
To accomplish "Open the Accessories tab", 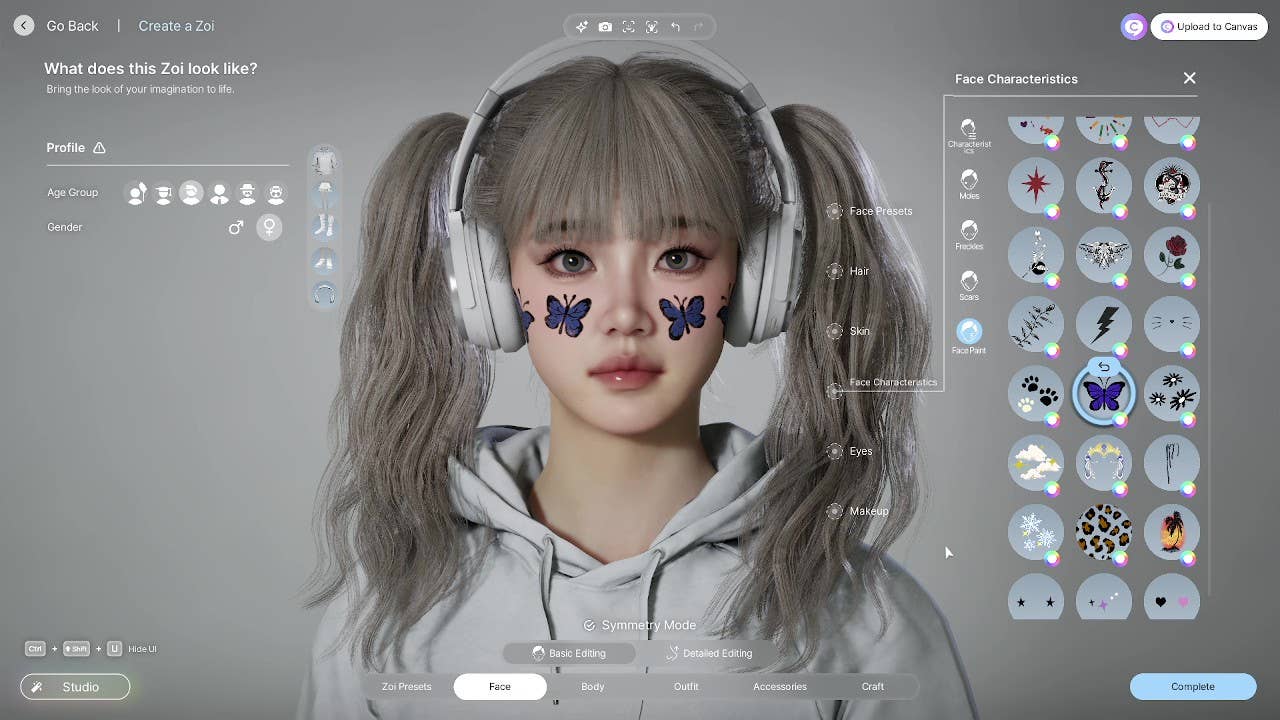I will pyautogui.click(x=780, y=687).
